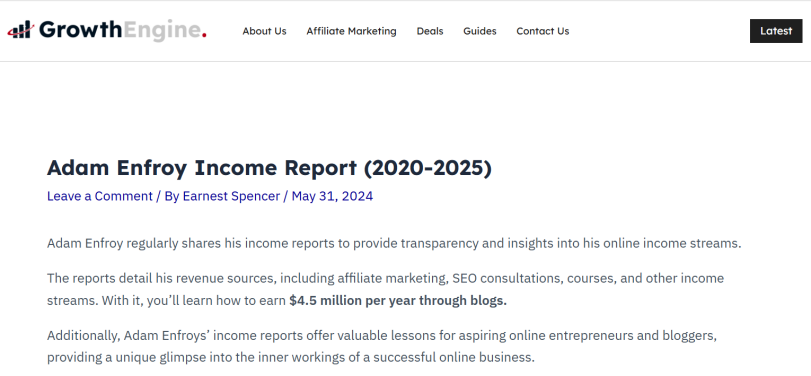
Task: Click the bold $4.5 million per year text
Action: [x=398, y=301]
